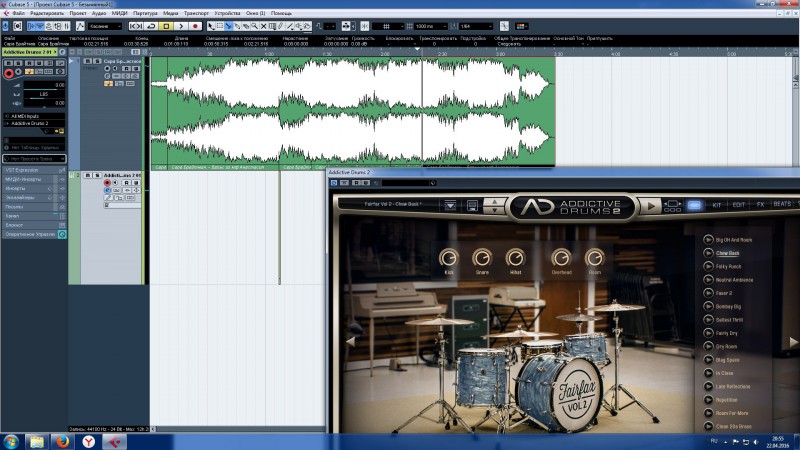Select the Erase tool
Viewport: 800px width, 450px height.
click(246, 26)
